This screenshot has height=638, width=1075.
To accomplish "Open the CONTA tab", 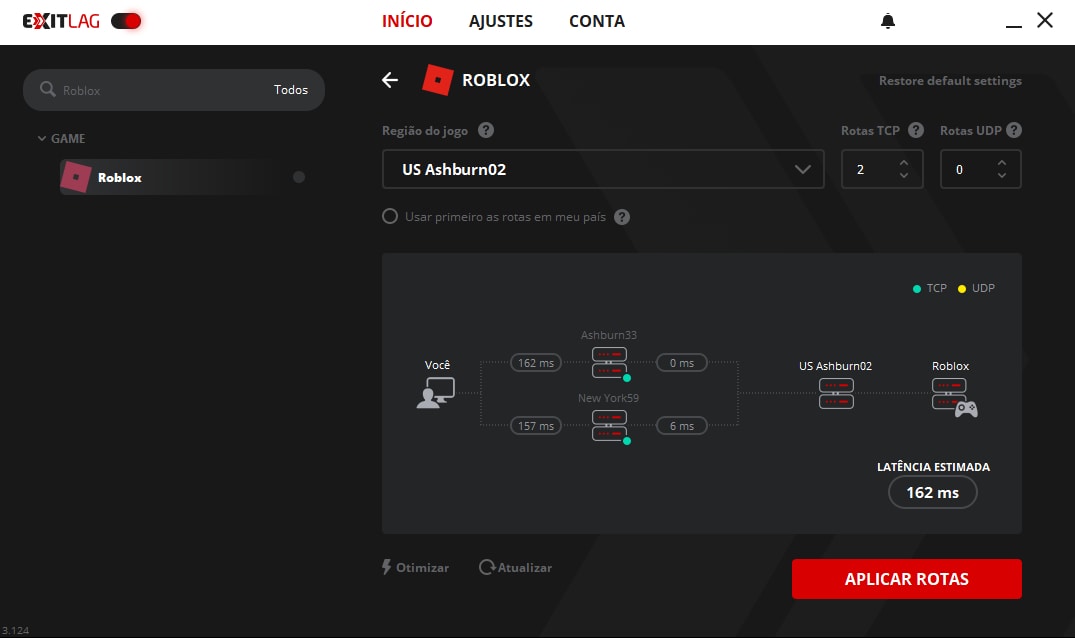I will 597,21.
